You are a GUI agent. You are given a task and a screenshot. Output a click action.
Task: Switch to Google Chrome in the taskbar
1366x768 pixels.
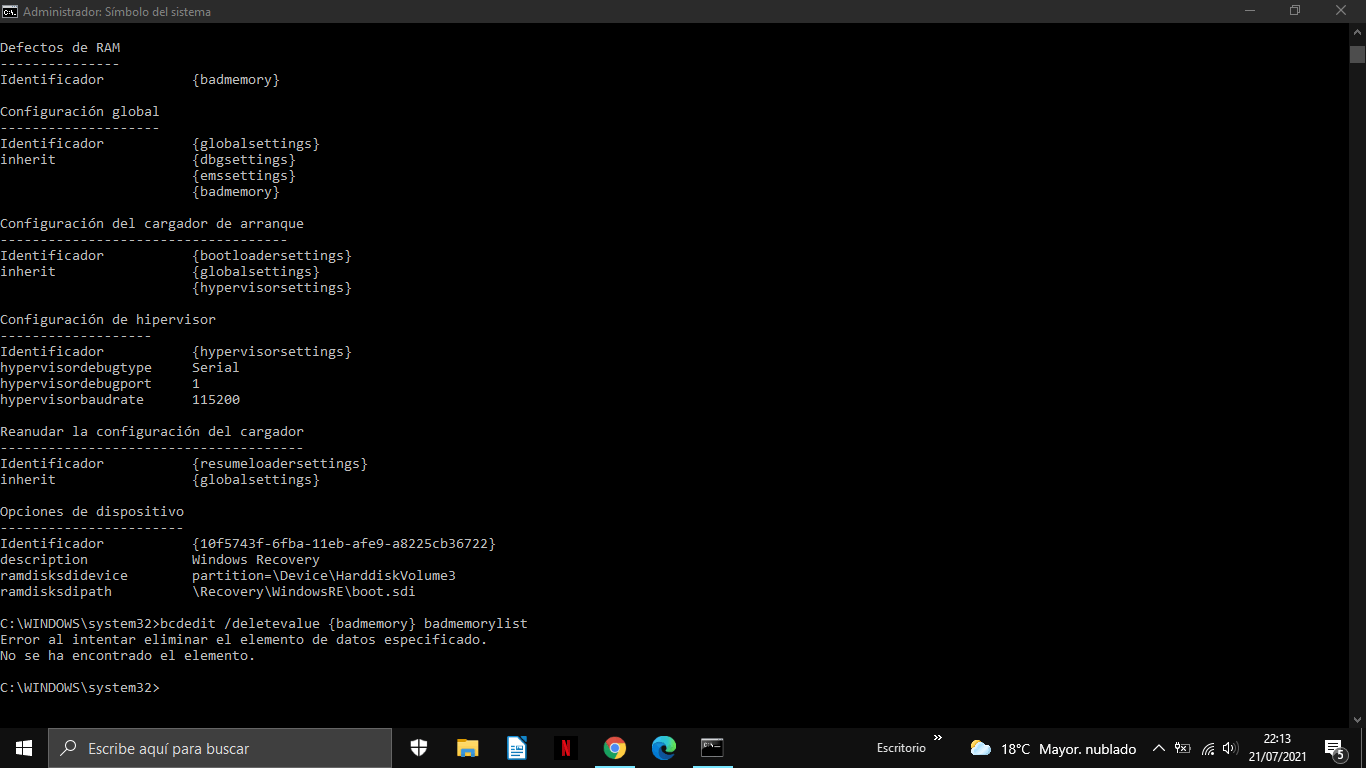615,748
